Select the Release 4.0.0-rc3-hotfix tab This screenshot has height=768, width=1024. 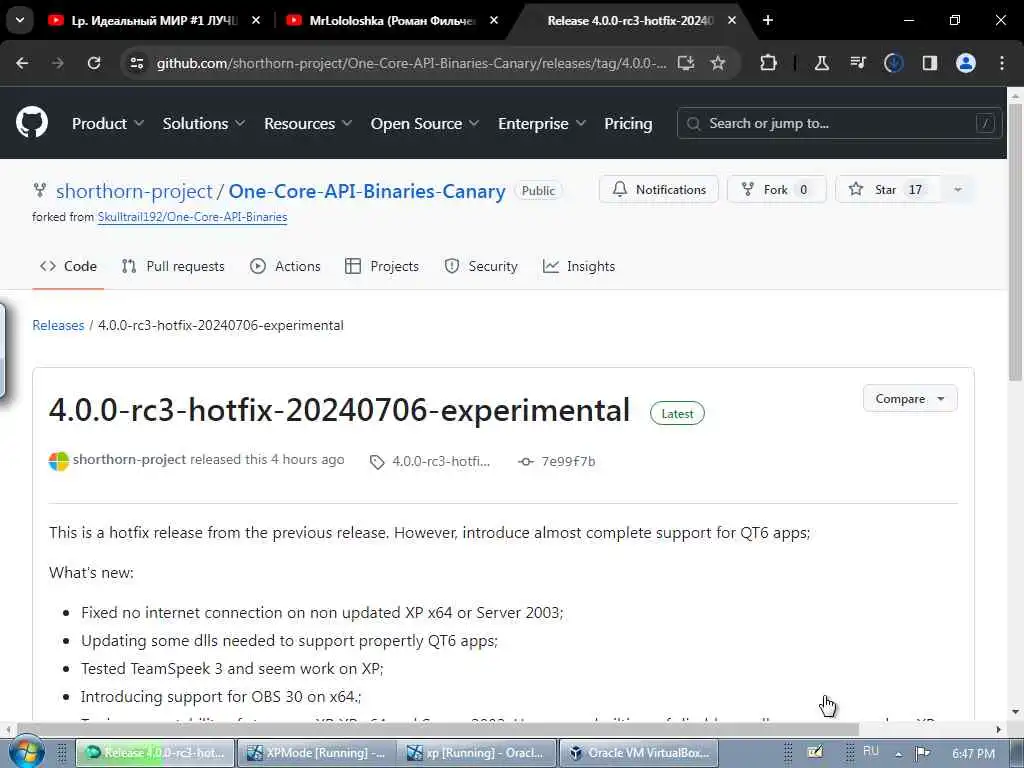tap(629, 20)
